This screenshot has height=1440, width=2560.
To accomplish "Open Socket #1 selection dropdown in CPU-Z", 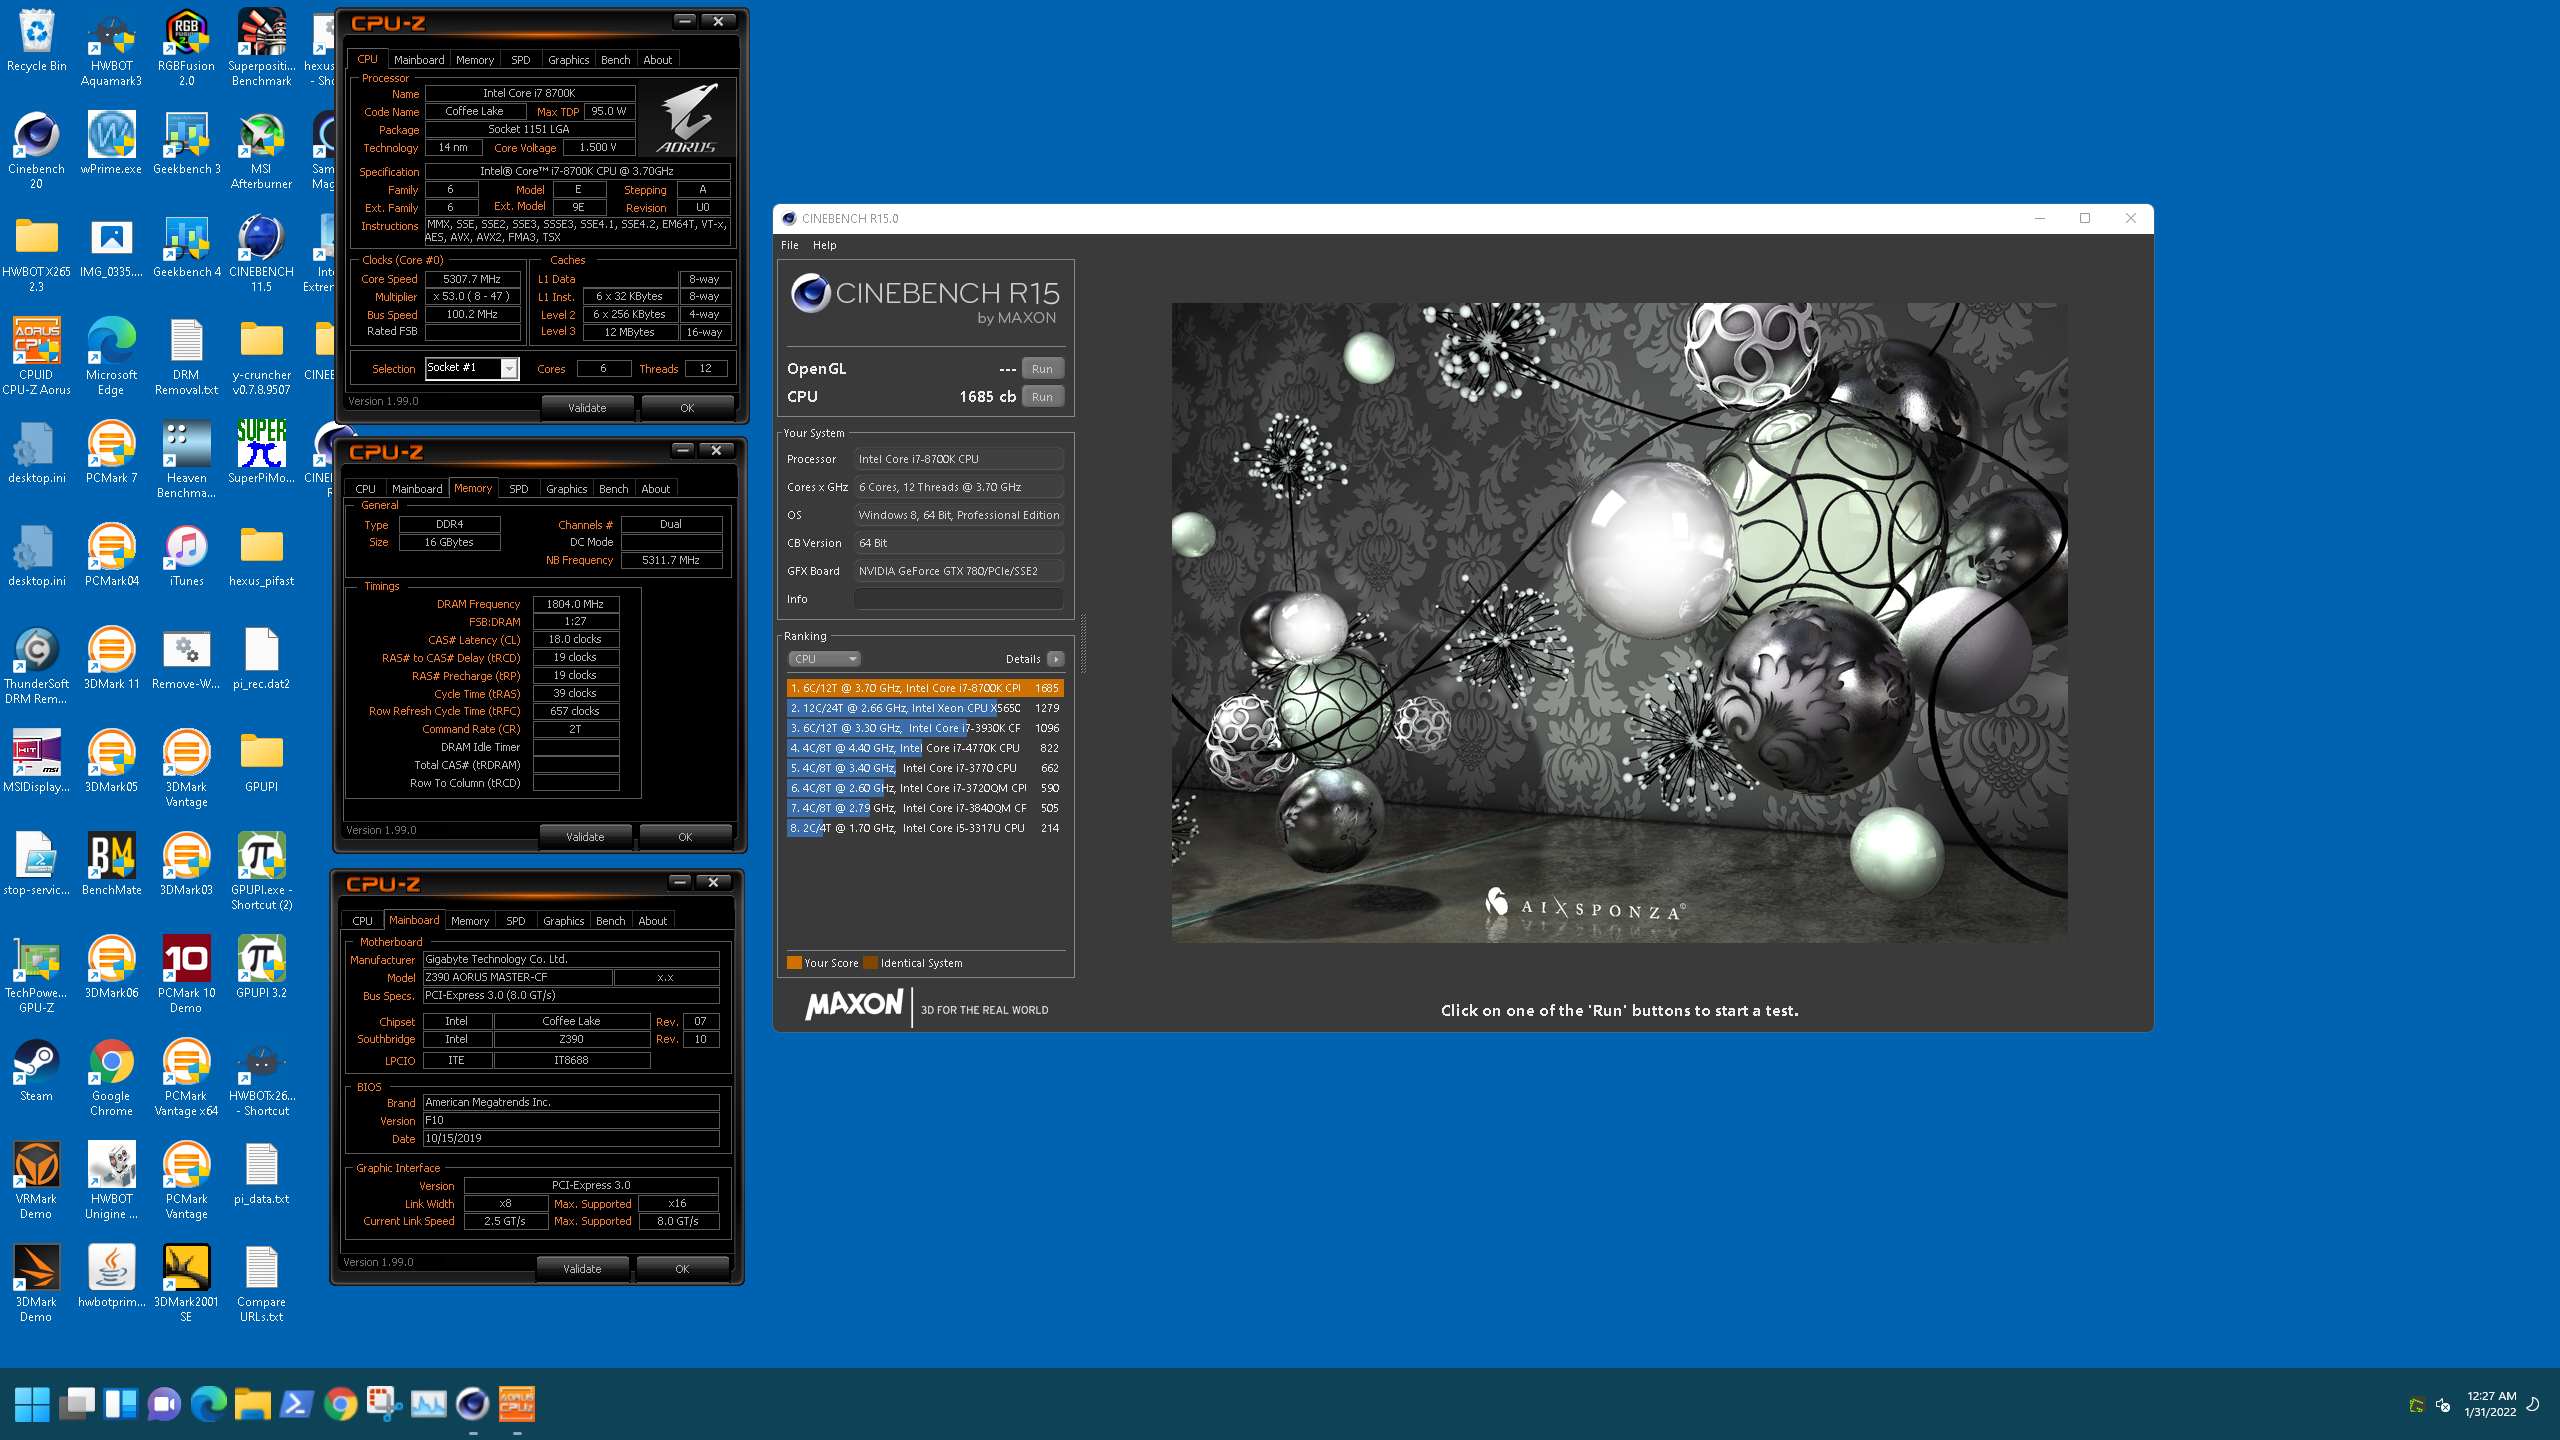I will 472,368.
